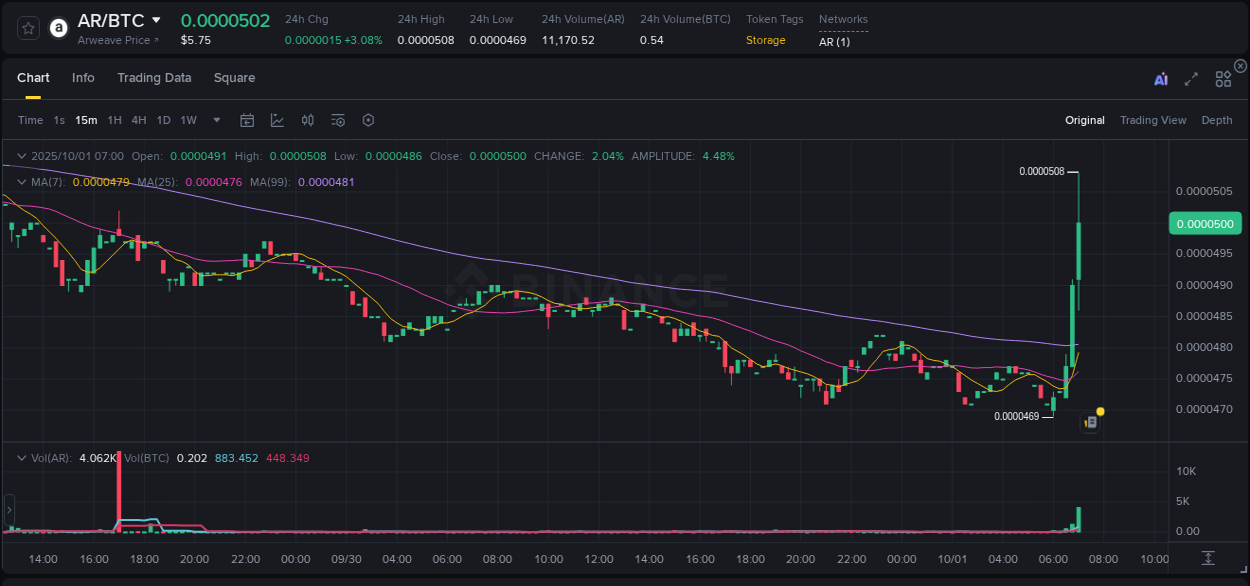The width and height of the screenshot is (1250, 586).
Task: Launch the AI assistant icon
Action: click(x=1160, y=78)
